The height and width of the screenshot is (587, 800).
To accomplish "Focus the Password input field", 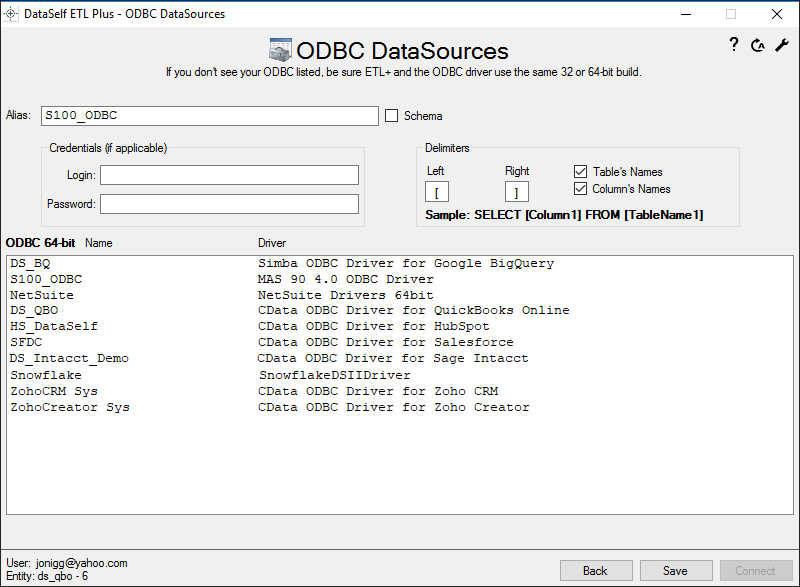I will pos(229,204).
